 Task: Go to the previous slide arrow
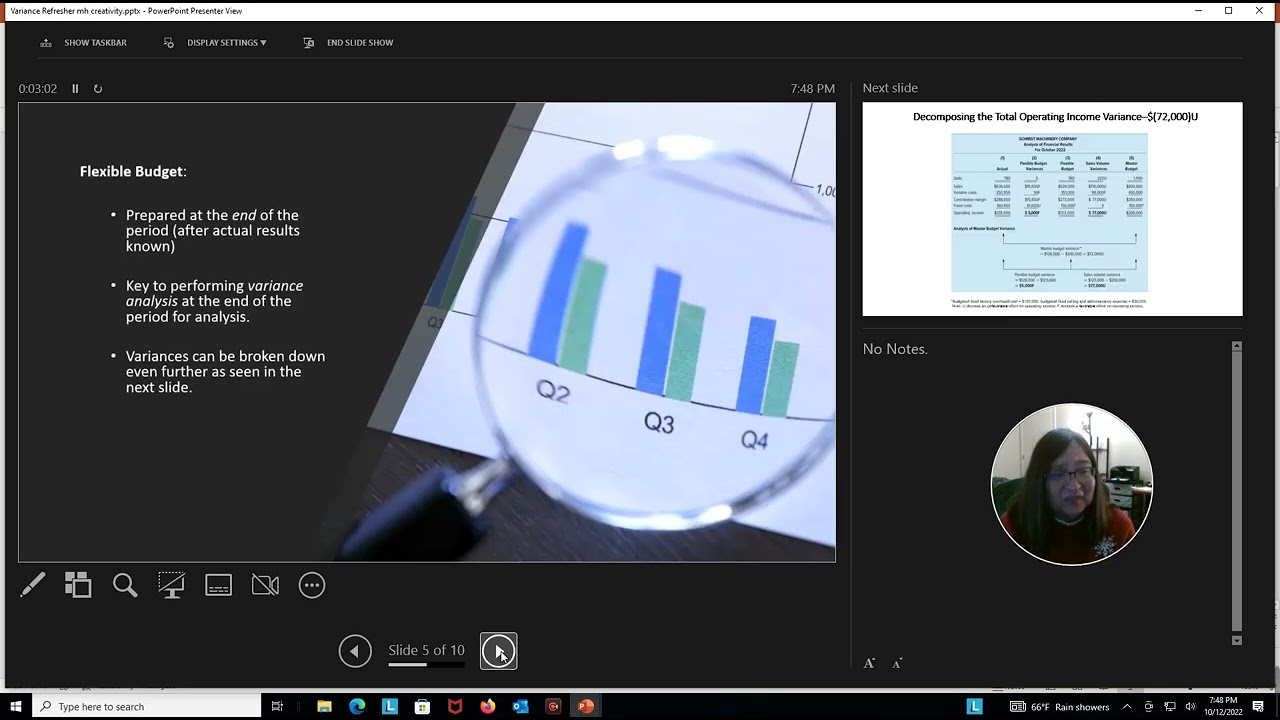(x=355, y=651)
